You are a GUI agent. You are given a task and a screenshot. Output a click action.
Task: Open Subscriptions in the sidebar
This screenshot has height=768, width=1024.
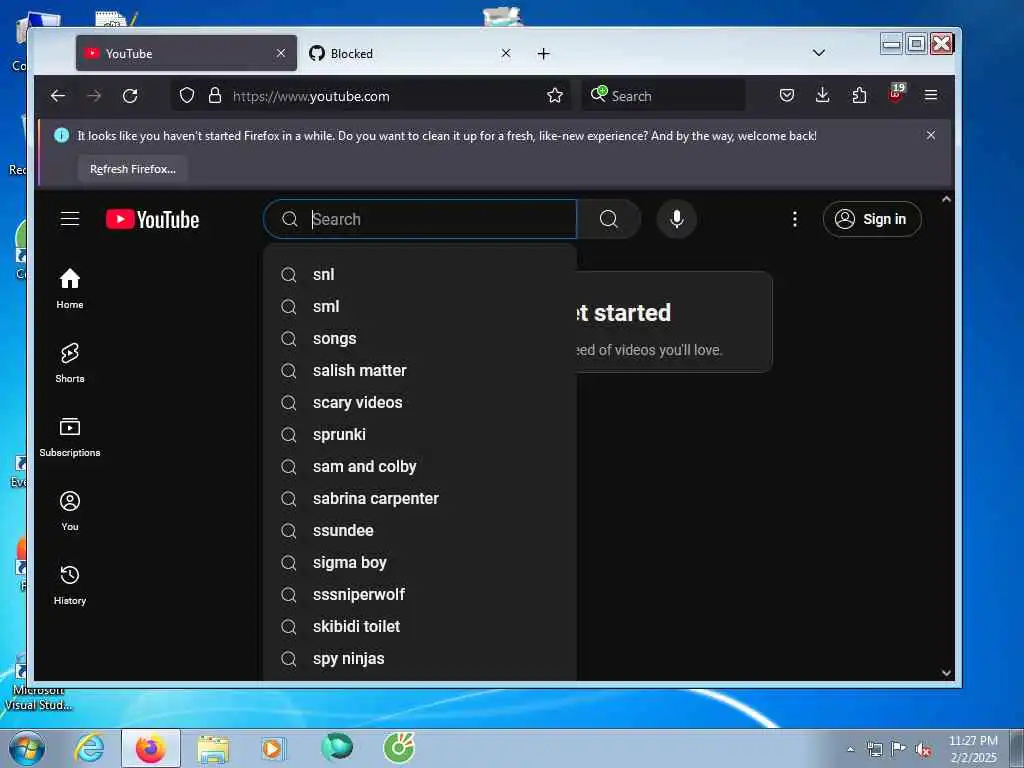tap(70, 437)
